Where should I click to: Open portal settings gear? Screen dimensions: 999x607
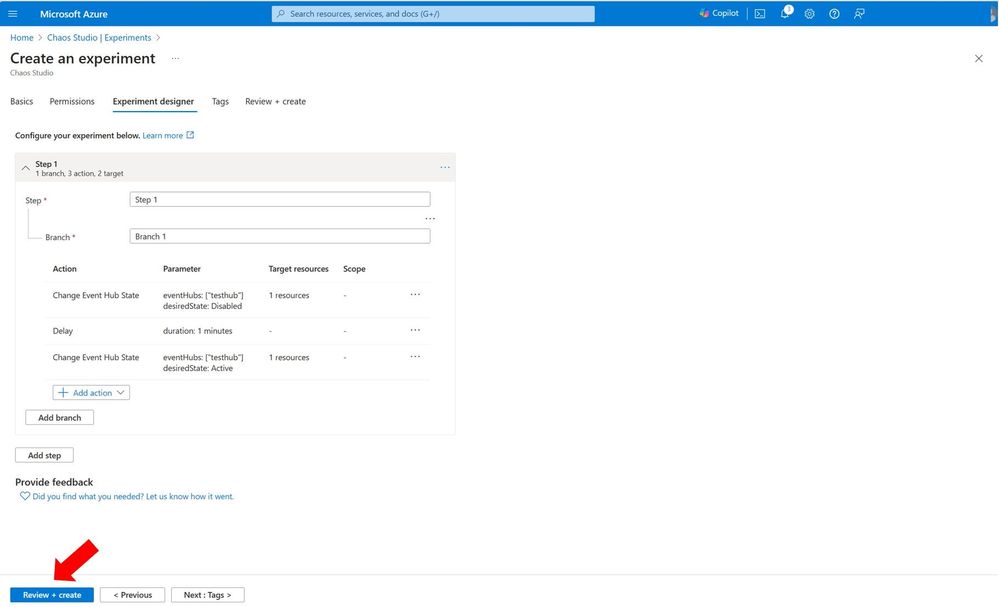pos(809,13)
